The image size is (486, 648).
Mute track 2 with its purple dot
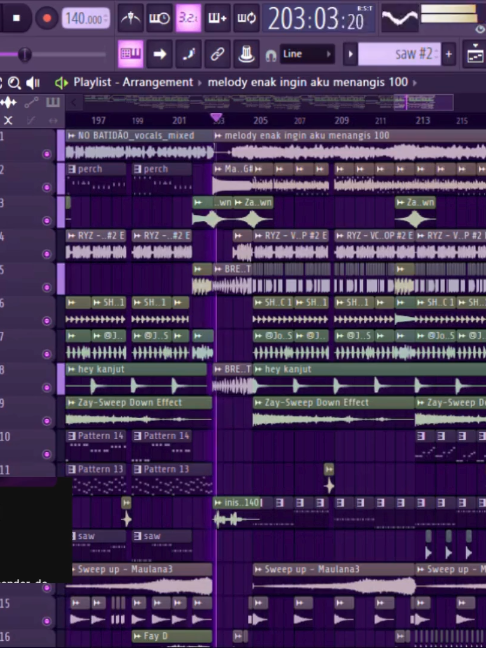click(x=47, y=188)
